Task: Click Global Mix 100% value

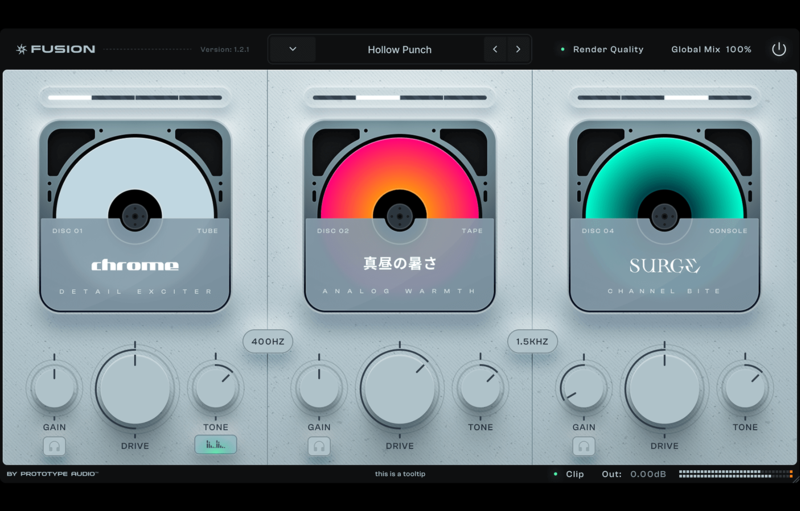Action: (x=738, y=49)
